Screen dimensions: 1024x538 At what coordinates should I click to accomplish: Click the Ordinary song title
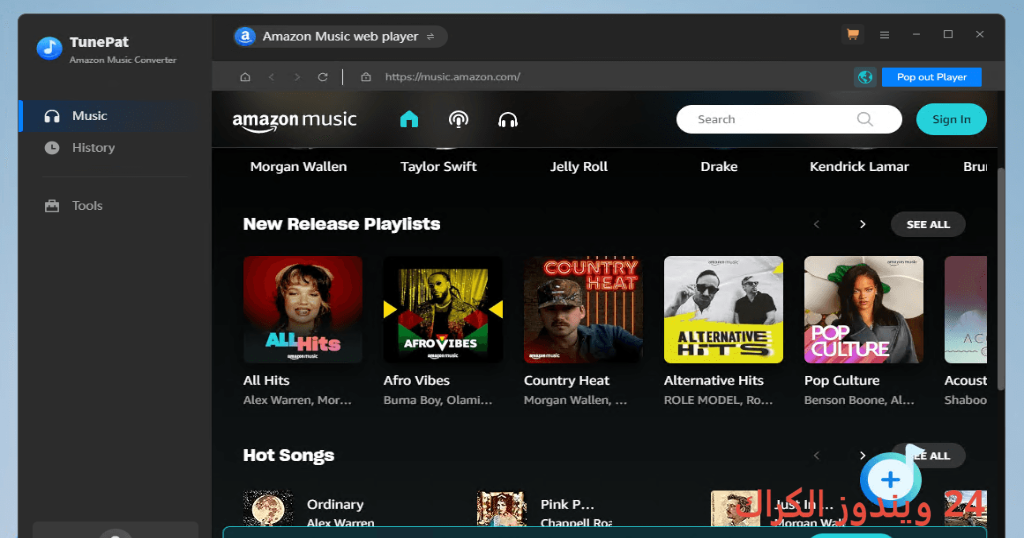coord(335,505)
